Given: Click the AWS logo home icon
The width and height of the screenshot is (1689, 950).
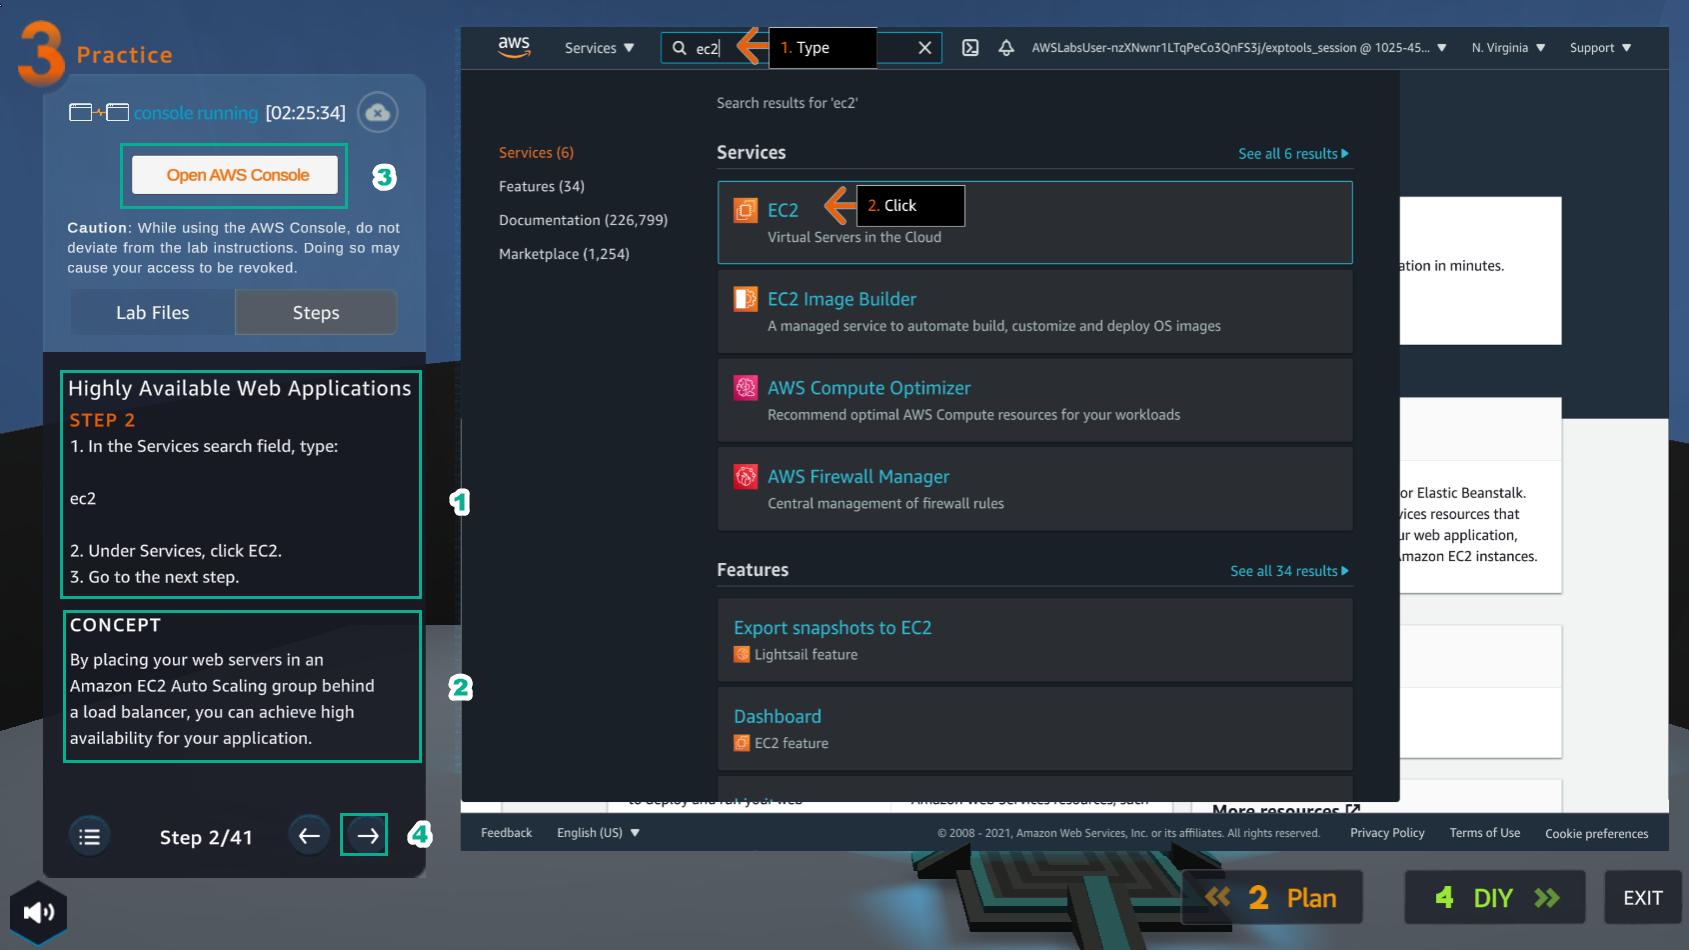Looking at the screenshot, I should click(x=514, y=47).
